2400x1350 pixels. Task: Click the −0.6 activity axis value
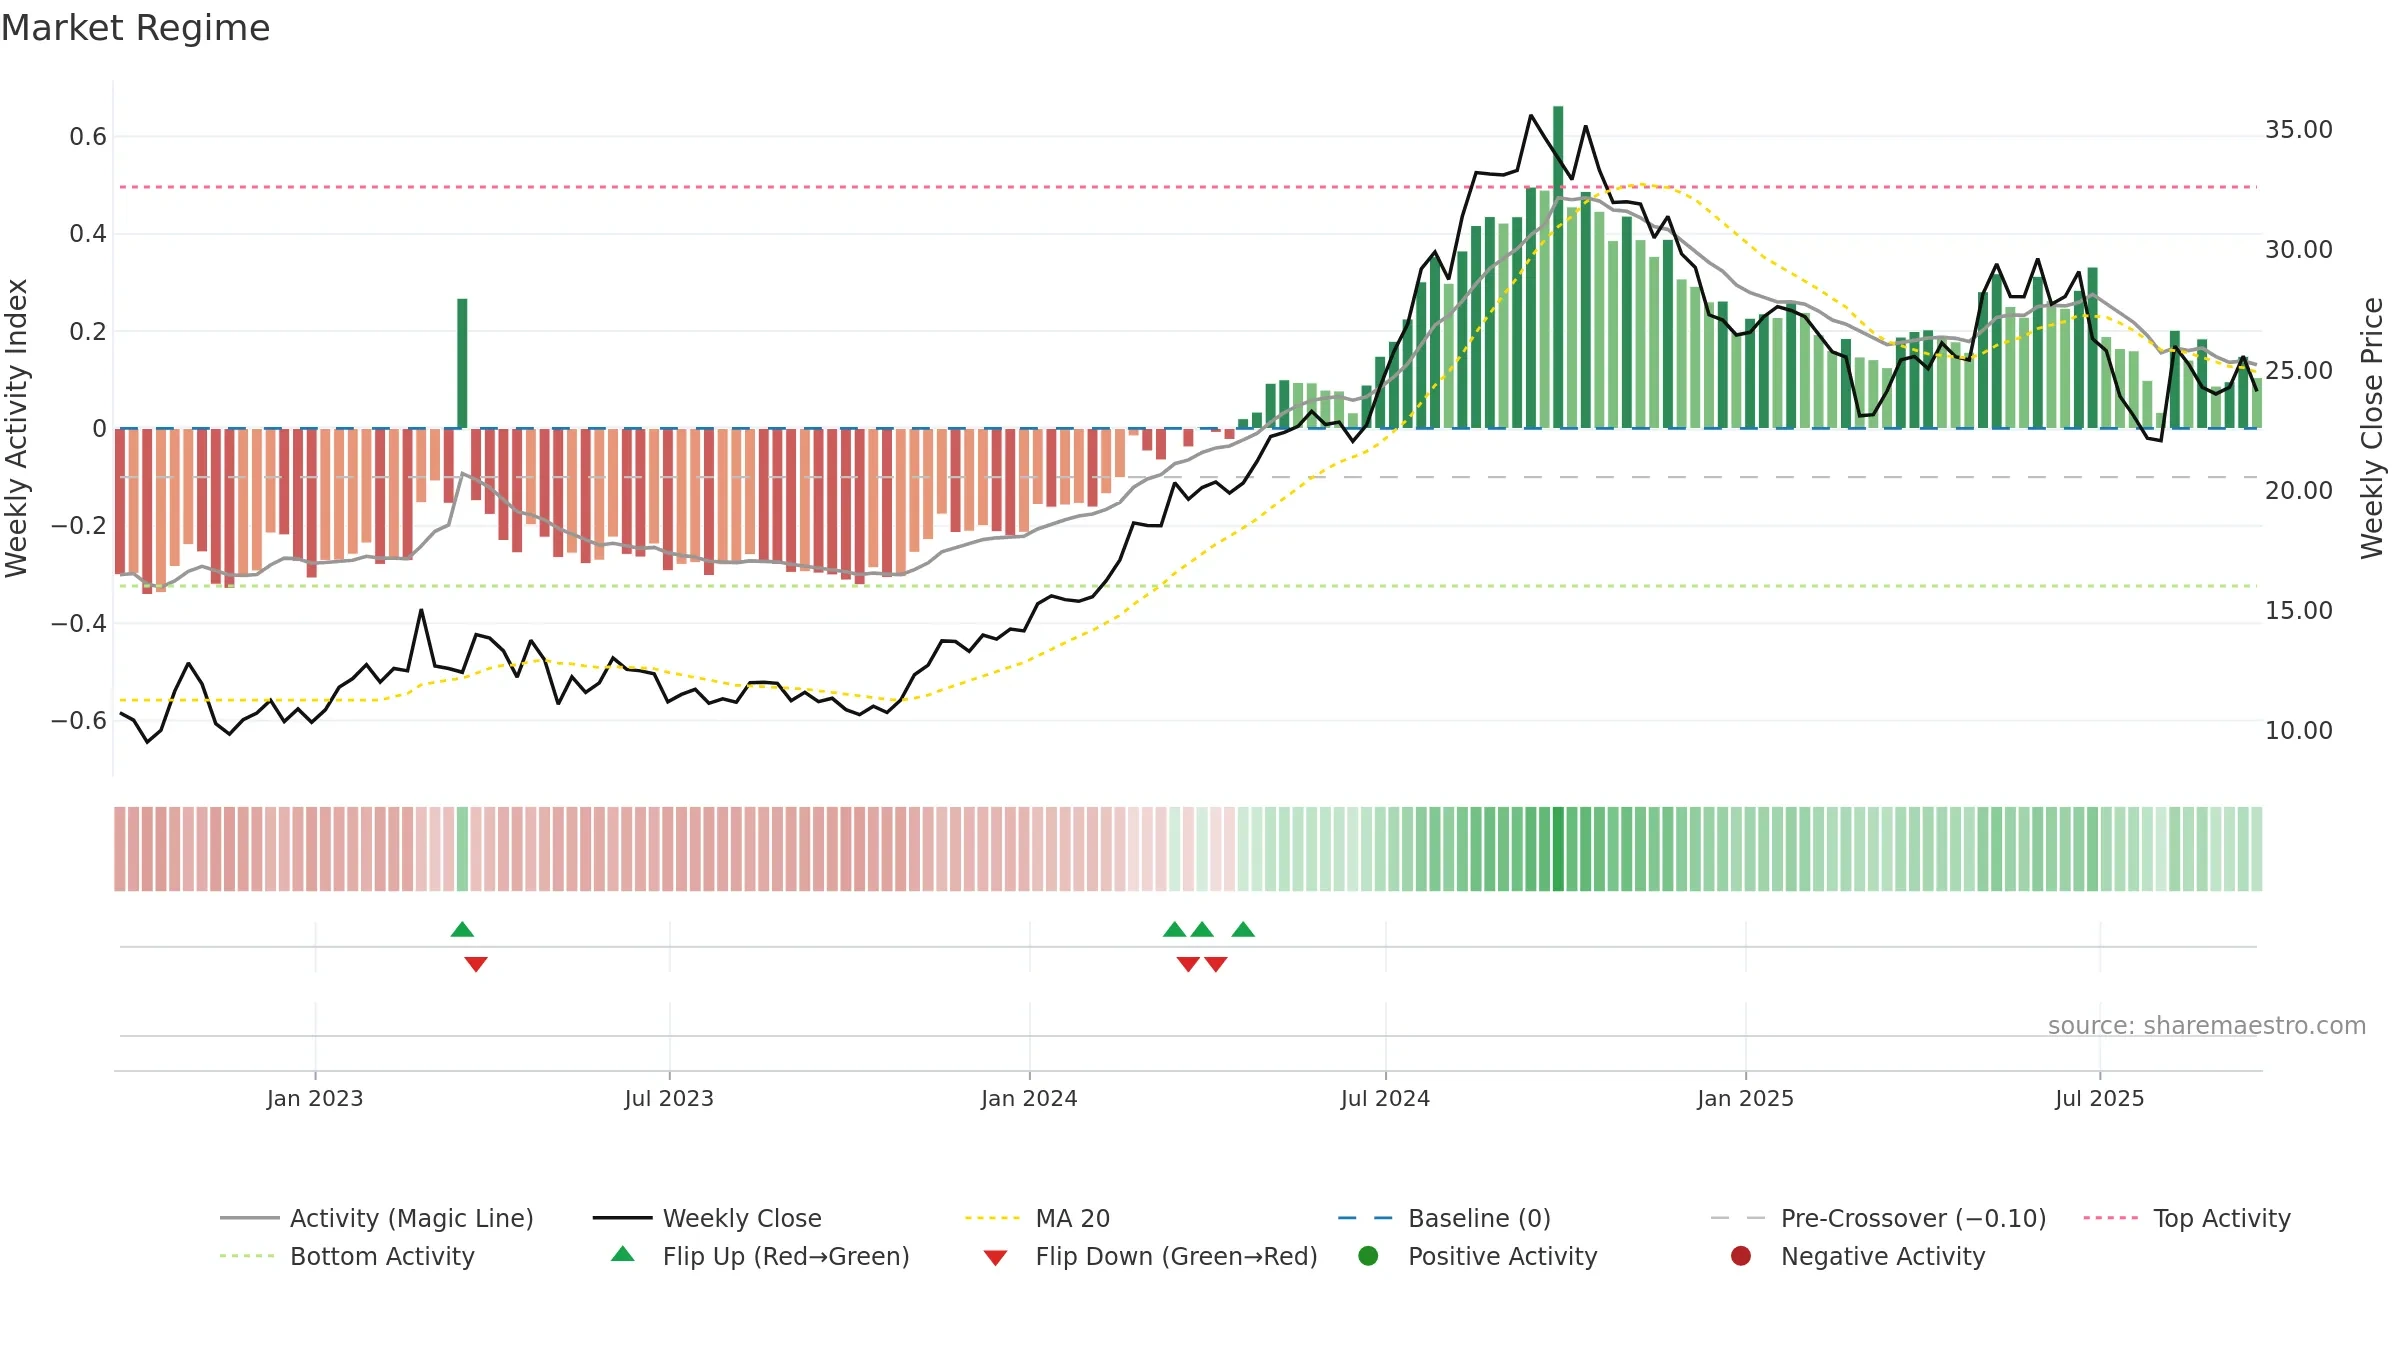pyautogui.click(x=79, y=721)
